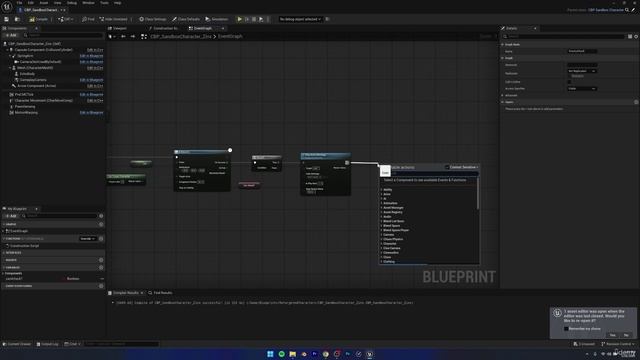The image size is (640, 360).
Task: Open the Help menu
Action: coord(118,3)
